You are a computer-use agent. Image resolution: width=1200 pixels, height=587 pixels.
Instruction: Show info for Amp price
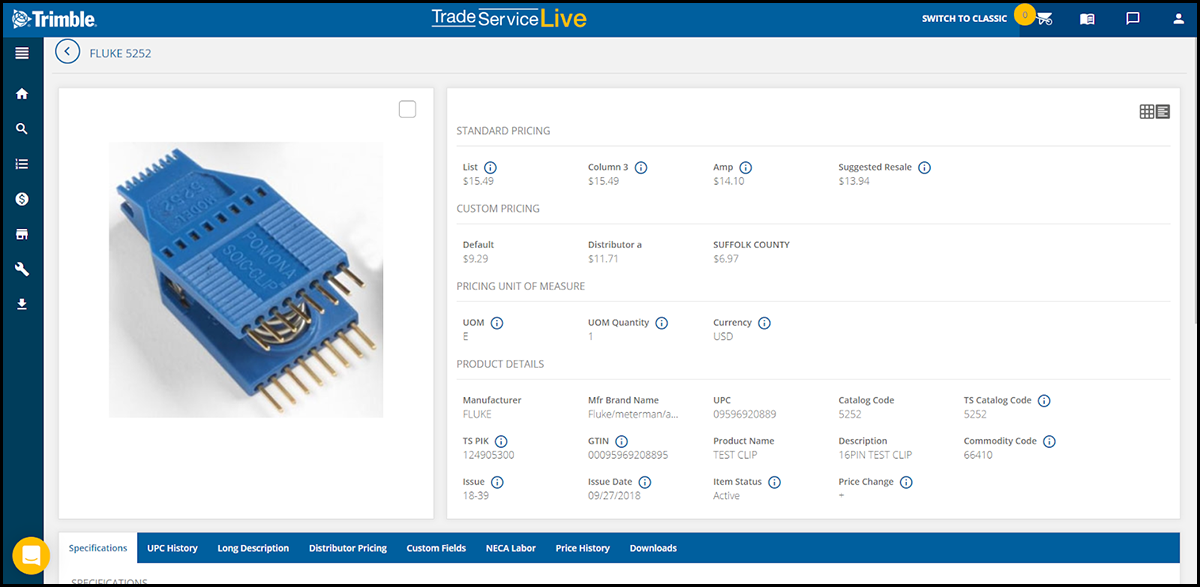coord(746,168)
